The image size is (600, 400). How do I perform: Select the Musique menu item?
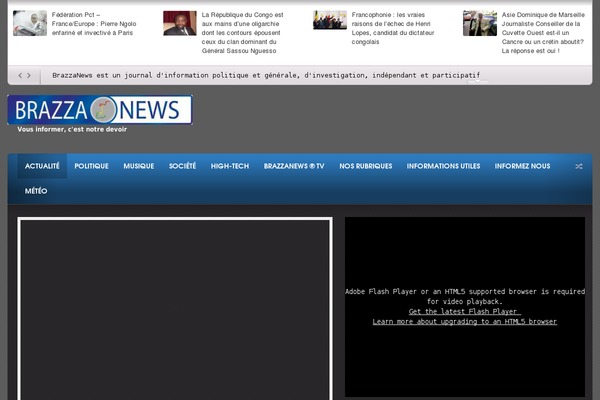139,166
